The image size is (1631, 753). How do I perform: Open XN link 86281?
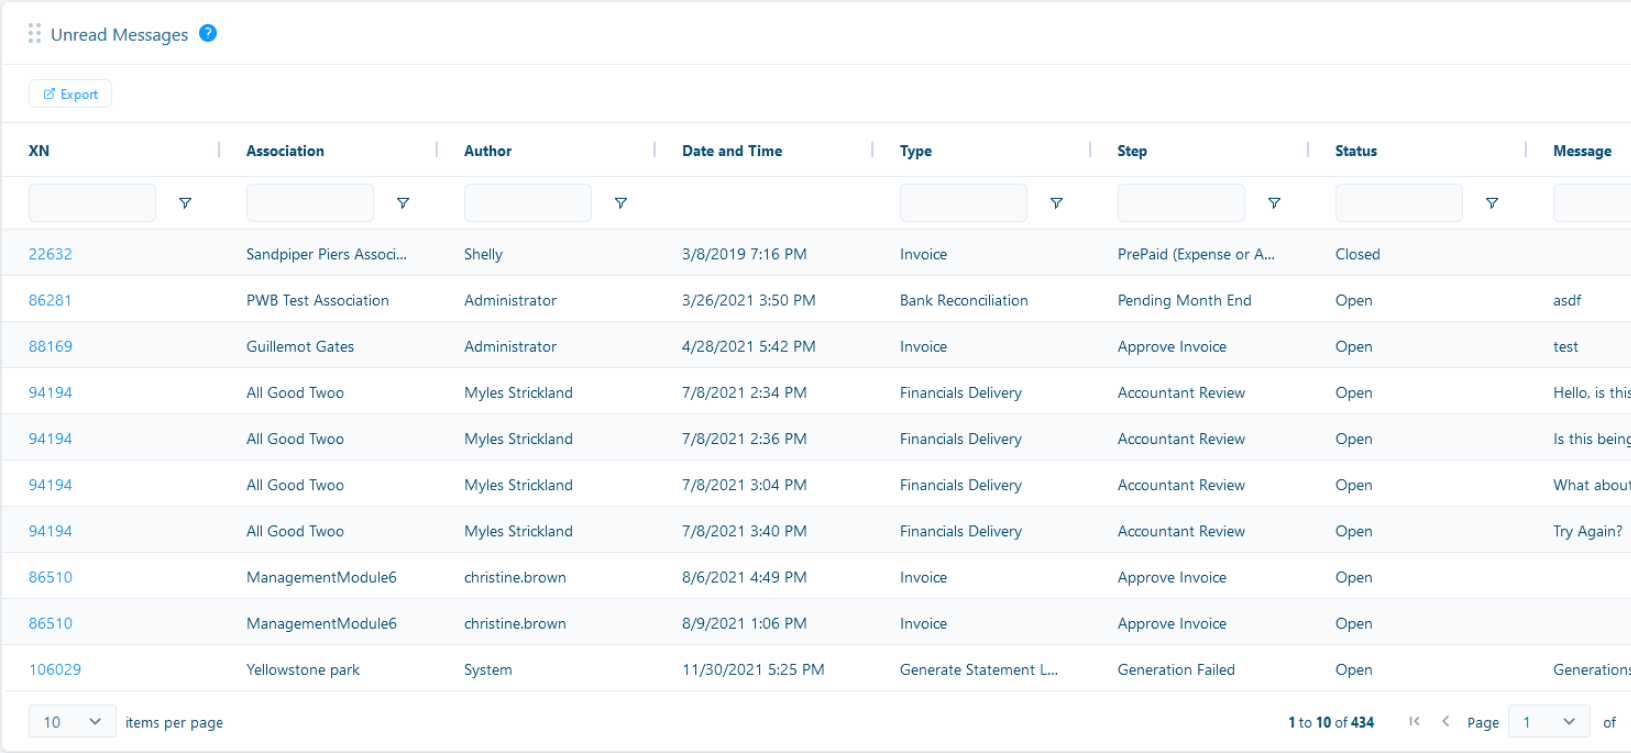coord(50,300)
